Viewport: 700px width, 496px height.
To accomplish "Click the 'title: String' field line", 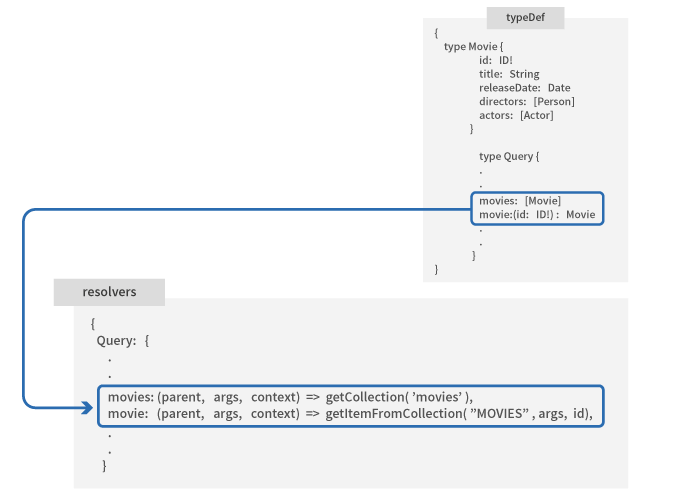I will click(509, 74).
